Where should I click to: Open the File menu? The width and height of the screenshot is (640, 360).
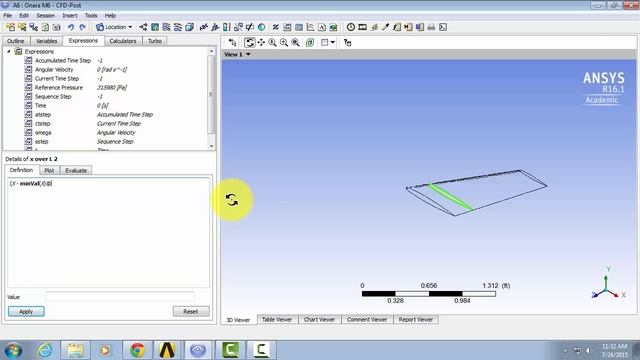tap(7, 16)
